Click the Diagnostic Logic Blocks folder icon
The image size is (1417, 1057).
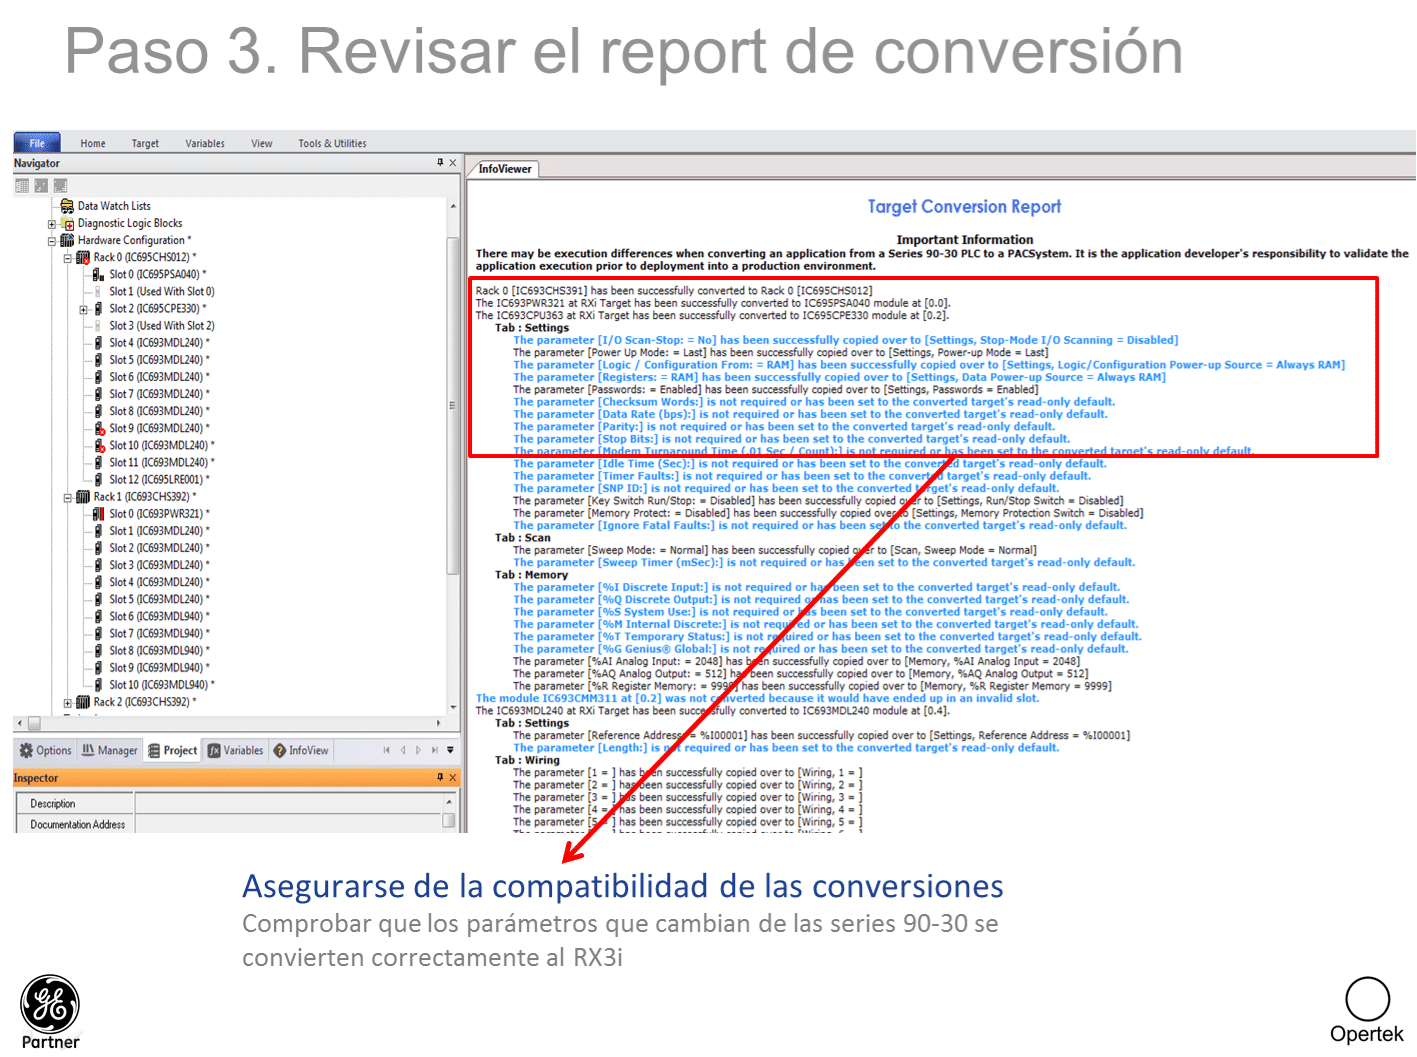pyautogui.click(x=67, y=223)
